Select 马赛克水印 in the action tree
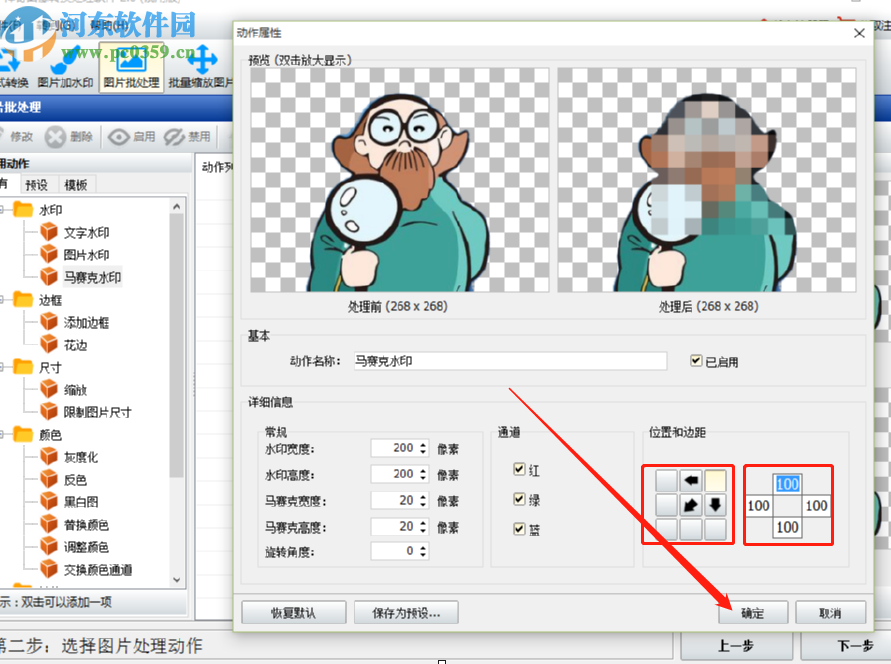 point(92,277)
